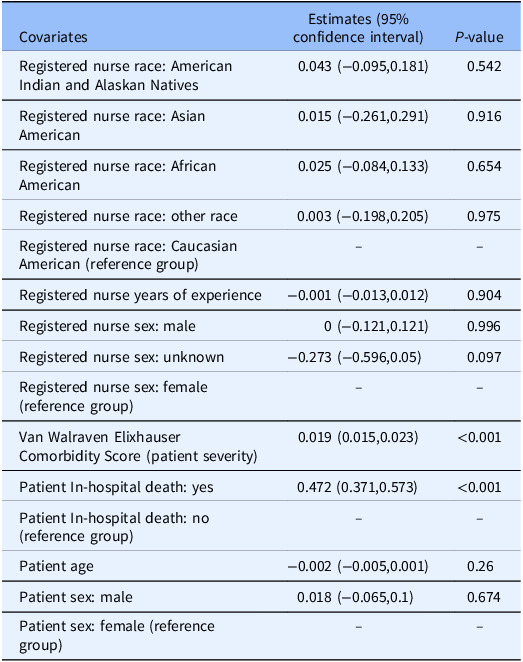Select Caucasian American reference group row
The image size is (523, 662).
coord(261,255)
